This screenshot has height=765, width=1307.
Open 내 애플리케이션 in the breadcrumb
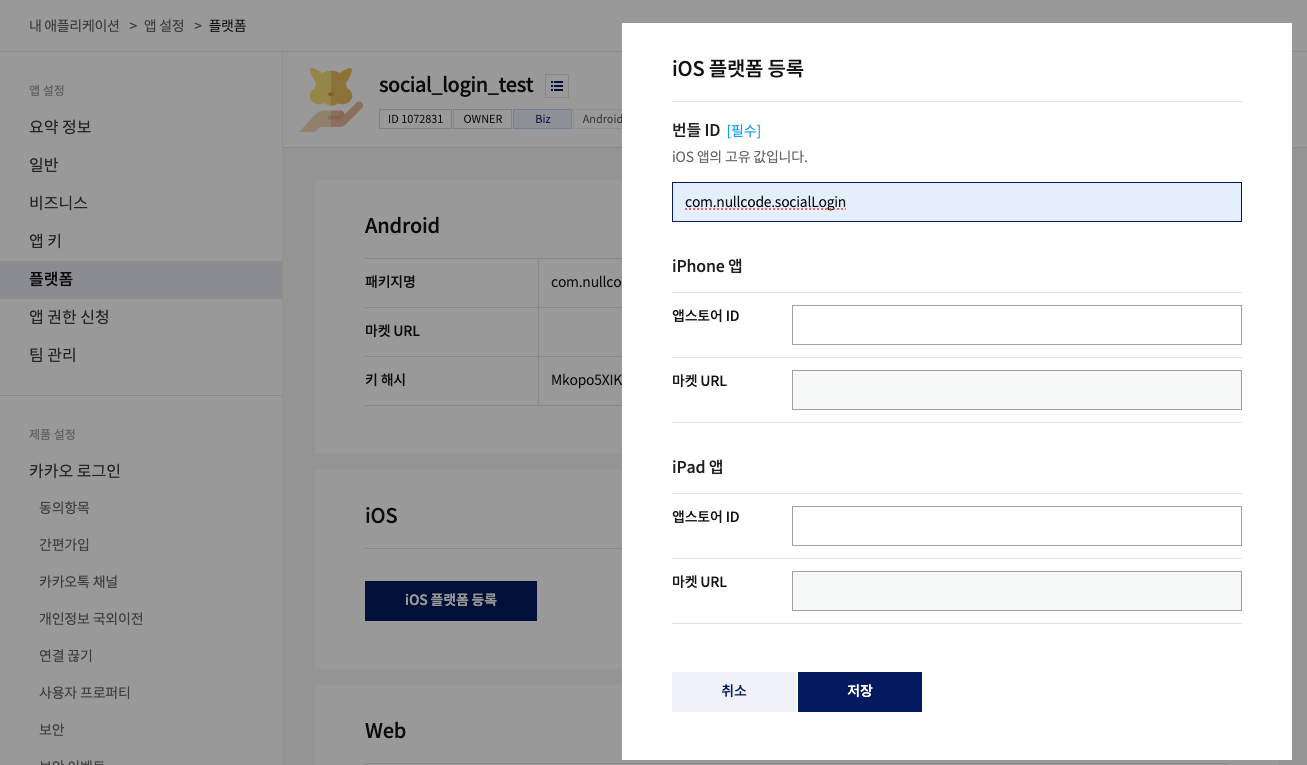pyautogui.click(x=75, y=25)
